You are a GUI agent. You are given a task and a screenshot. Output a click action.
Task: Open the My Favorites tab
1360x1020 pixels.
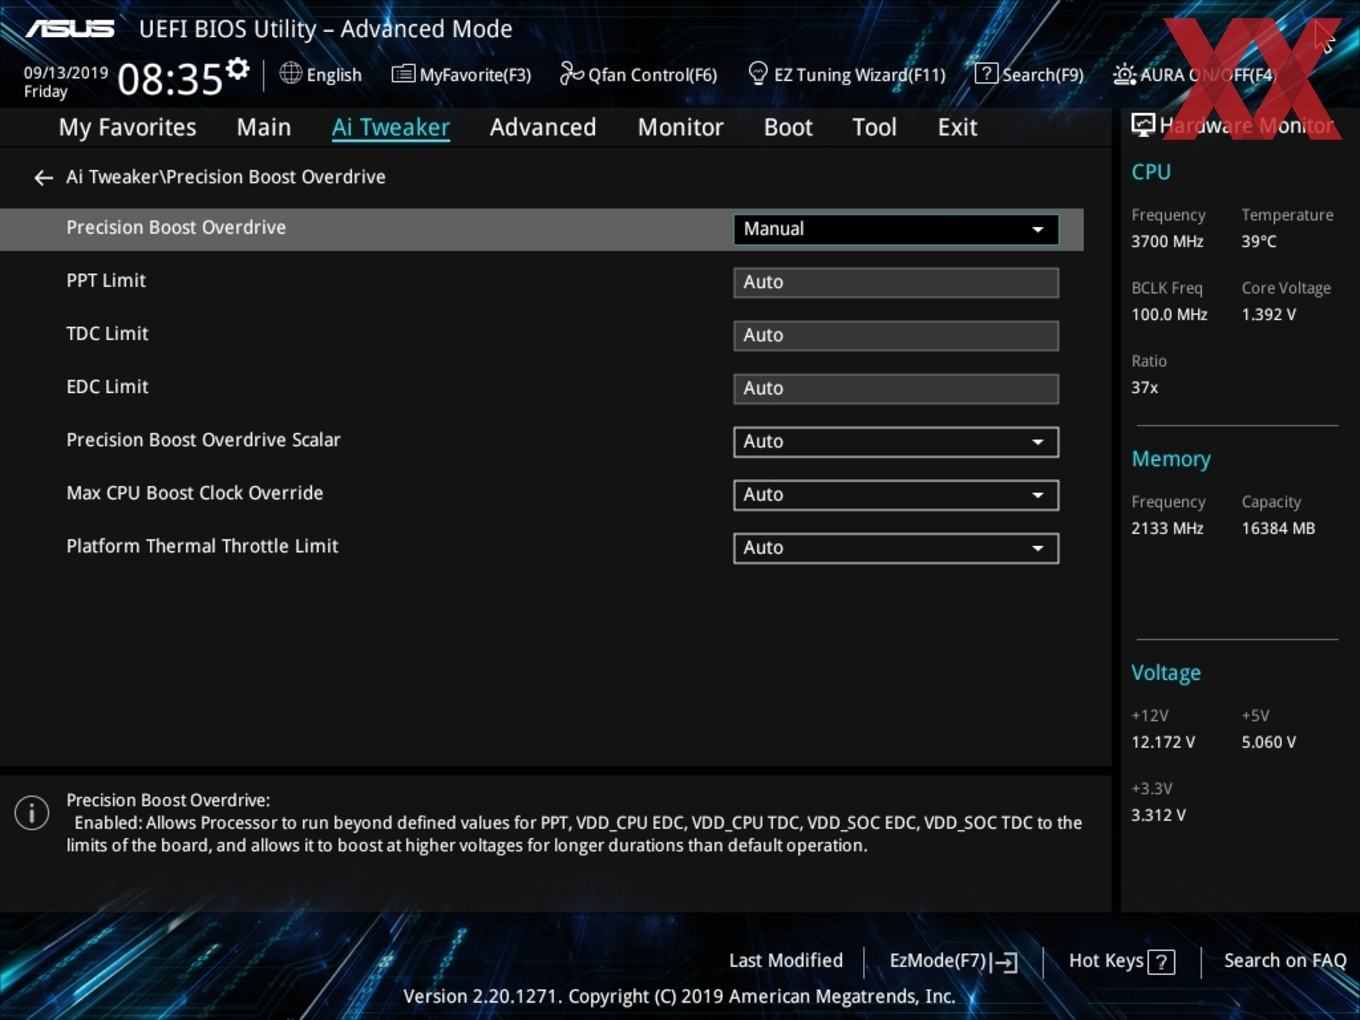127,127
